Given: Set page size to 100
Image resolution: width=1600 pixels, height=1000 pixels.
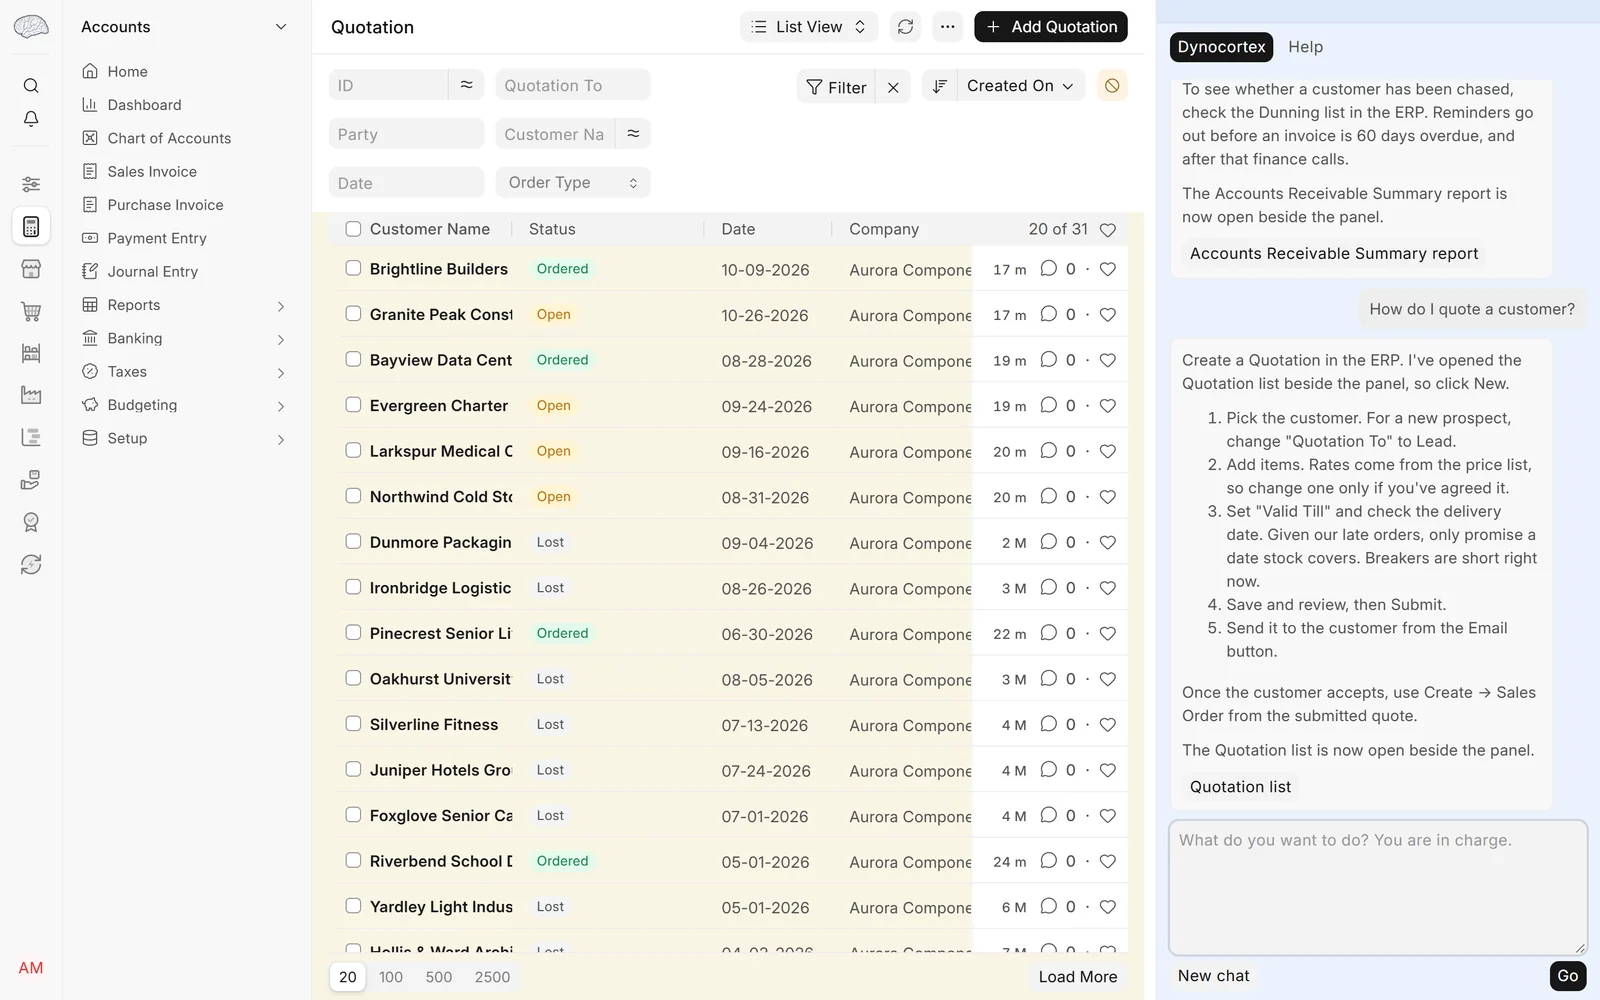Looking at the screenshot, I should (391, 977).
